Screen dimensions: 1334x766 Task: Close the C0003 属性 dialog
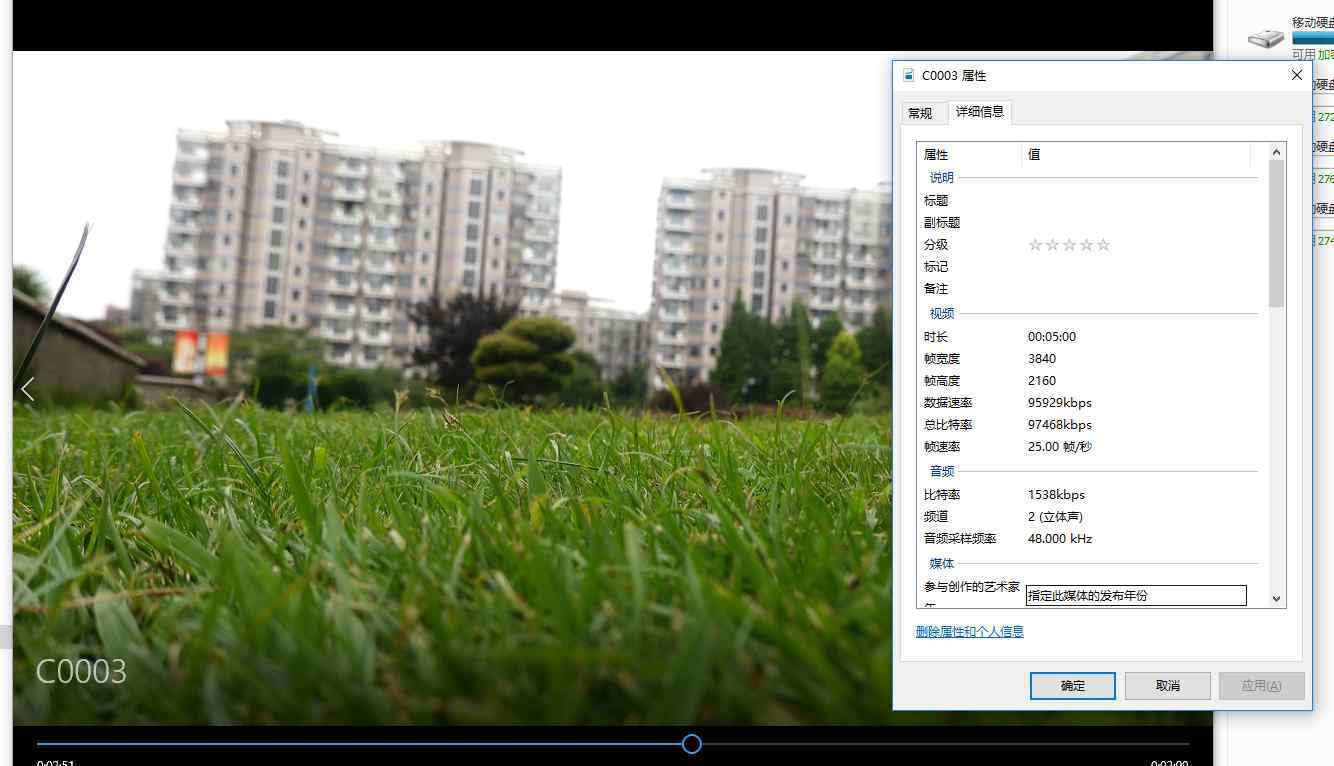click(x=1297, y=75)
